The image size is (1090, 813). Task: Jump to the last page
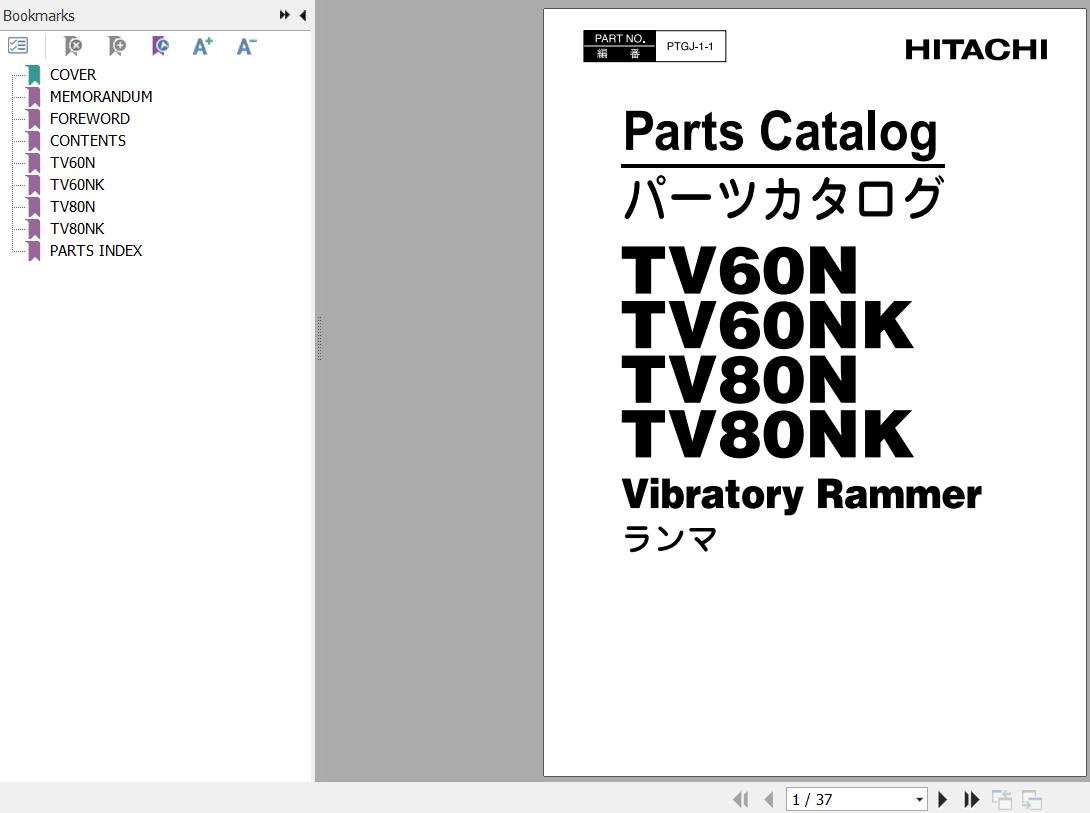(x=971, y=800)
